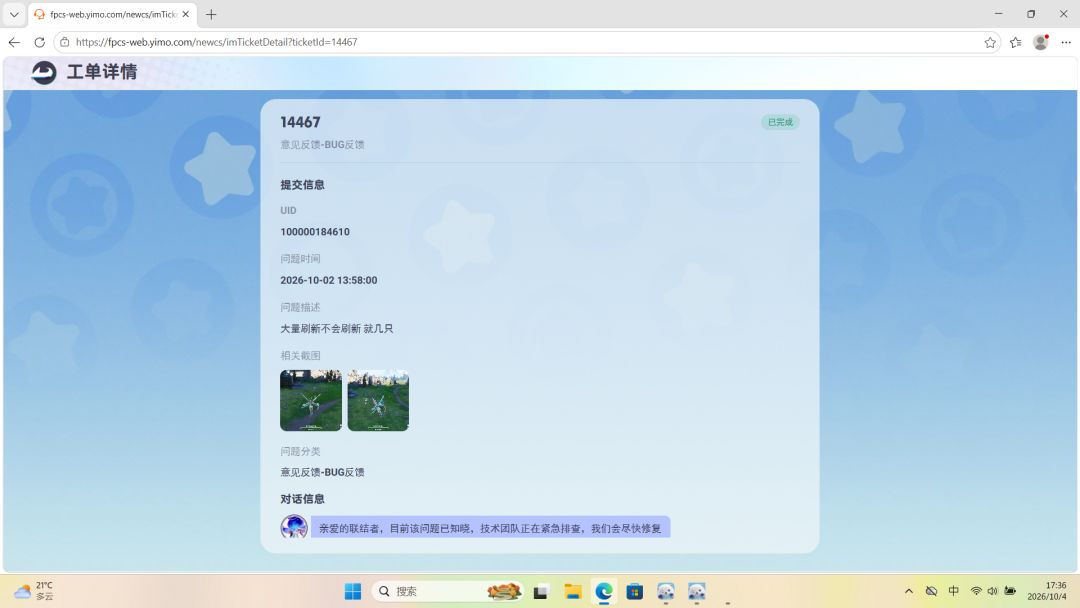Click the 意见反馈-BUG反馈 subtitle under ticket number

coord(322,145)
